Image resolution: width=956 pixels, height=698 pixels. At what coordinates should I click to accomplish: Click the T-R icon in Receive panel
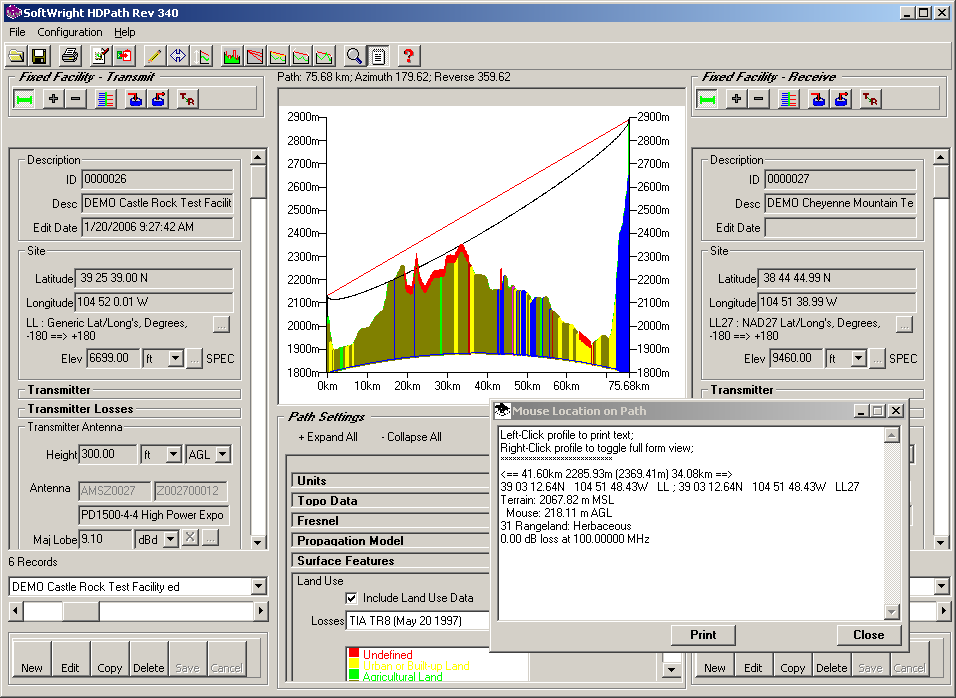870,99
